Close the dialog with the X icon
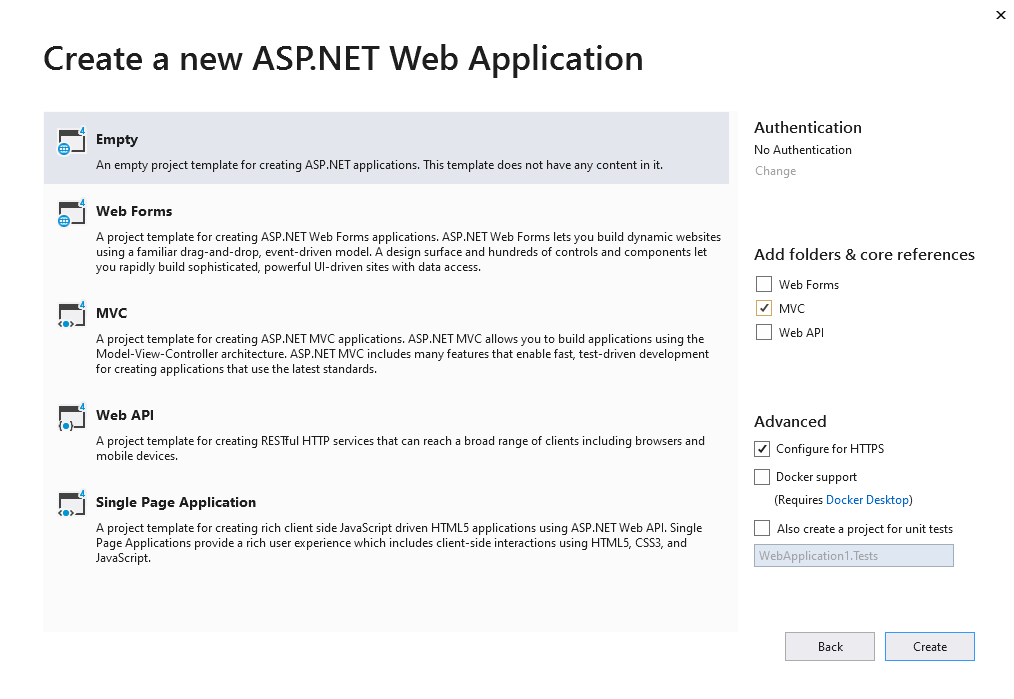Image resolution: width=1014 pixels, height=699 pixels. [x=1001, y=15]
